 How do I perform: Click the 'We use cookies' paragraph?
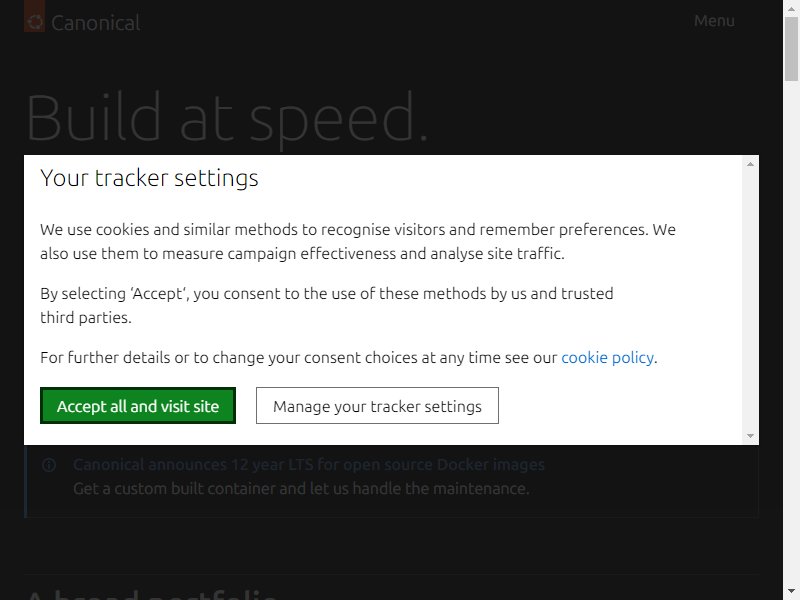point(358,241)
